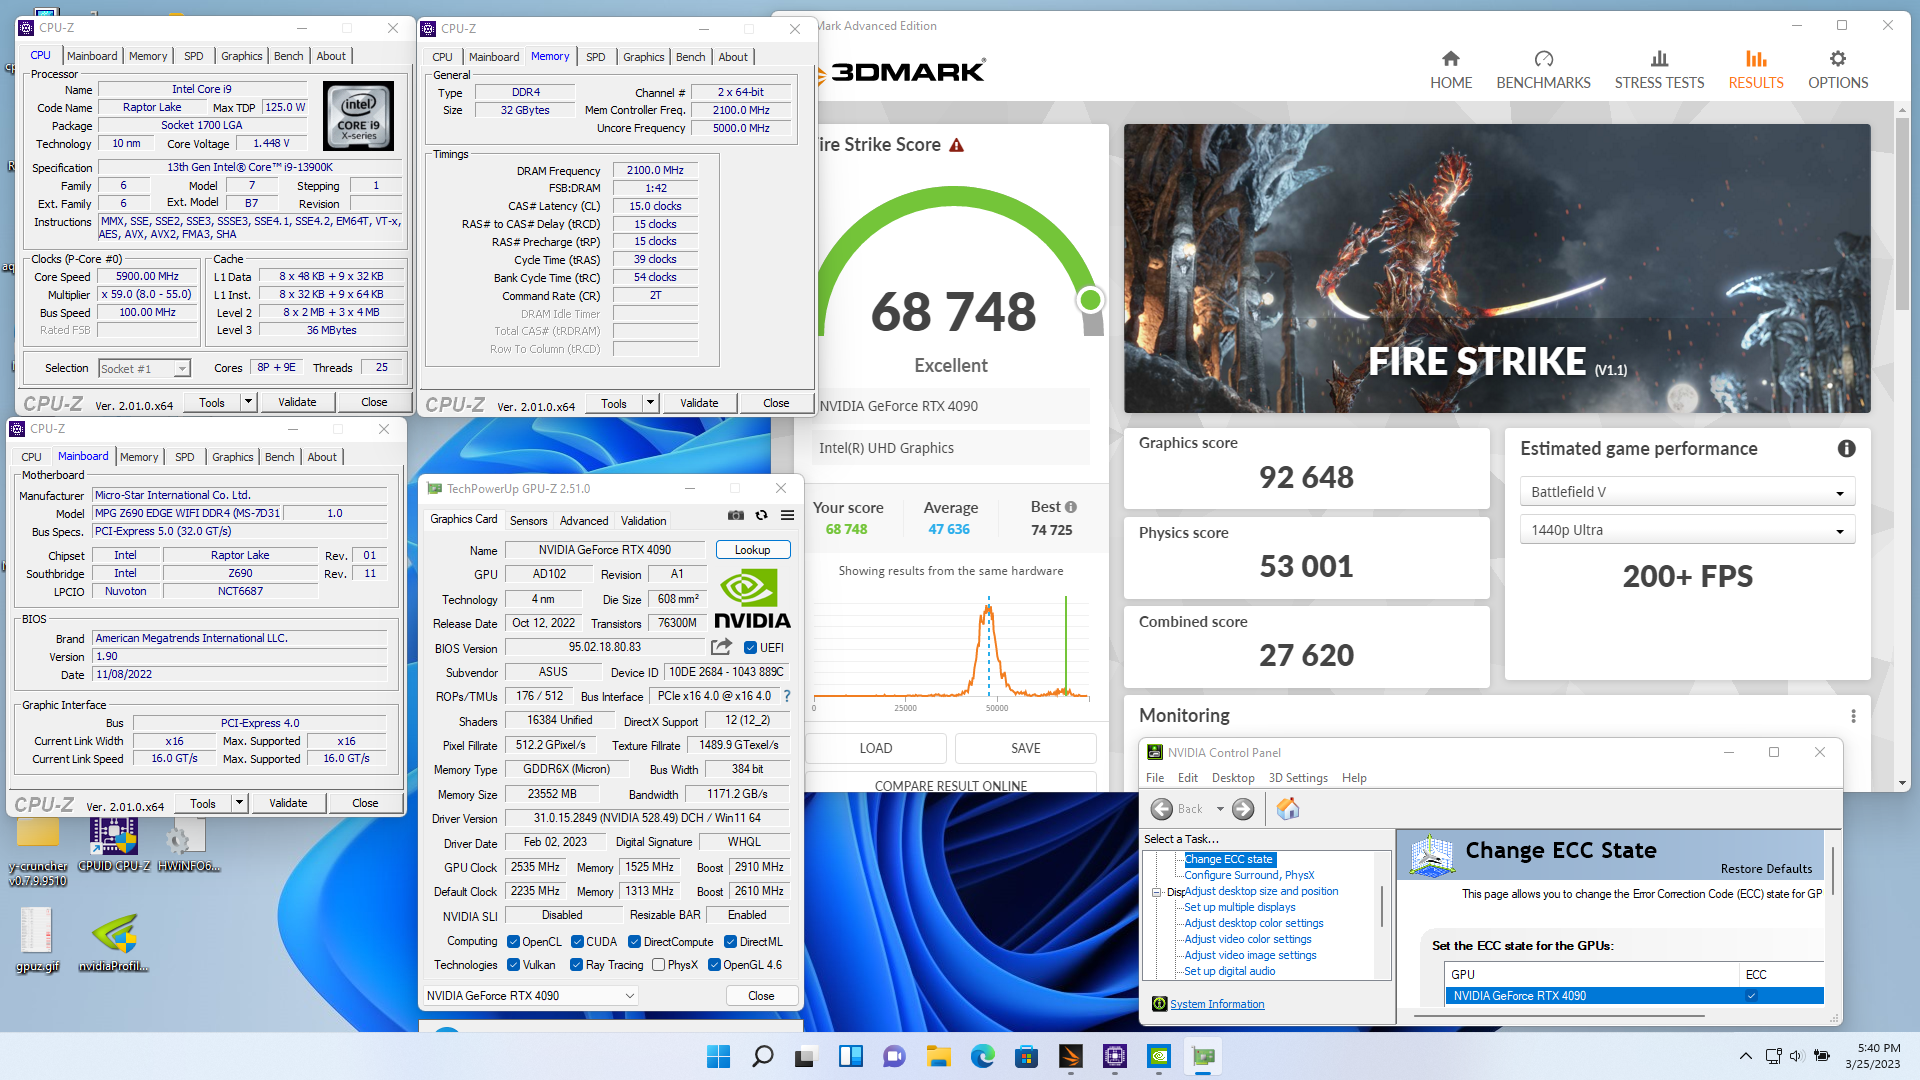Open the 3D Settings menu
The height and width of the screenshot is (1080, 1920).
[x=1298, y=778]
